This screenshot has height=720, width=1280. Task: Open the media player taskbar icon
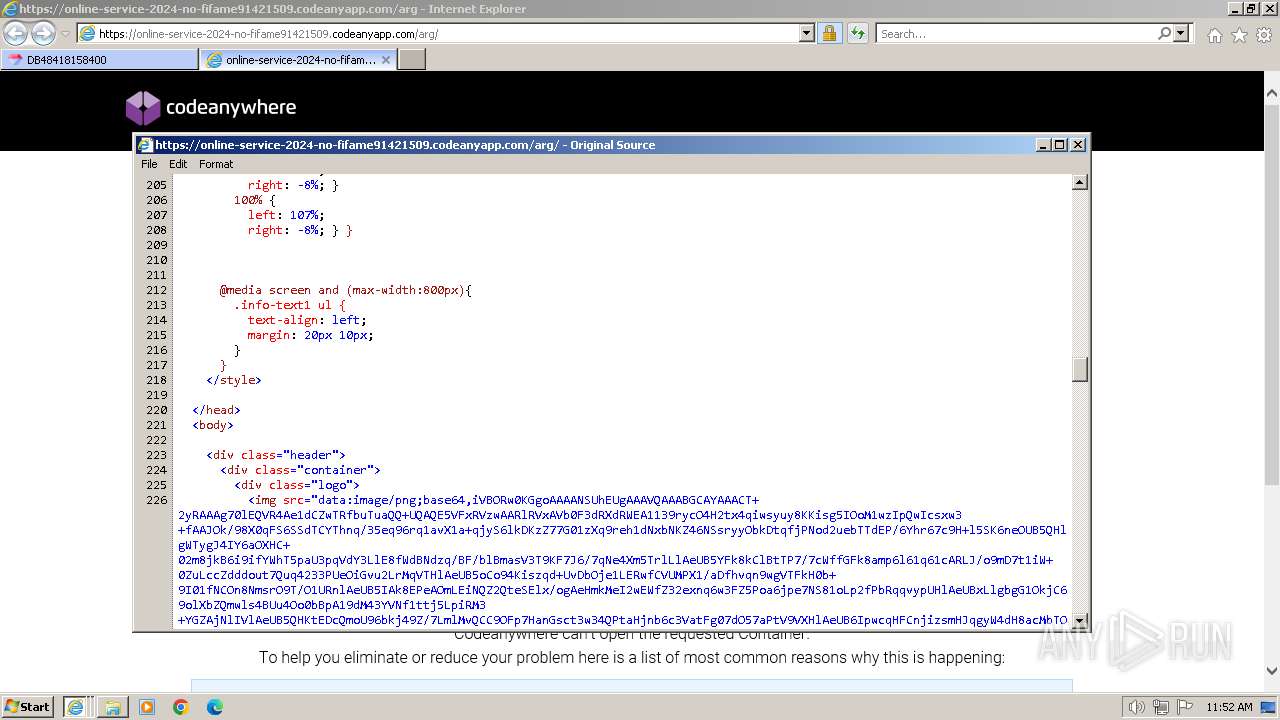pyautogui.click(x=147, y=707)
